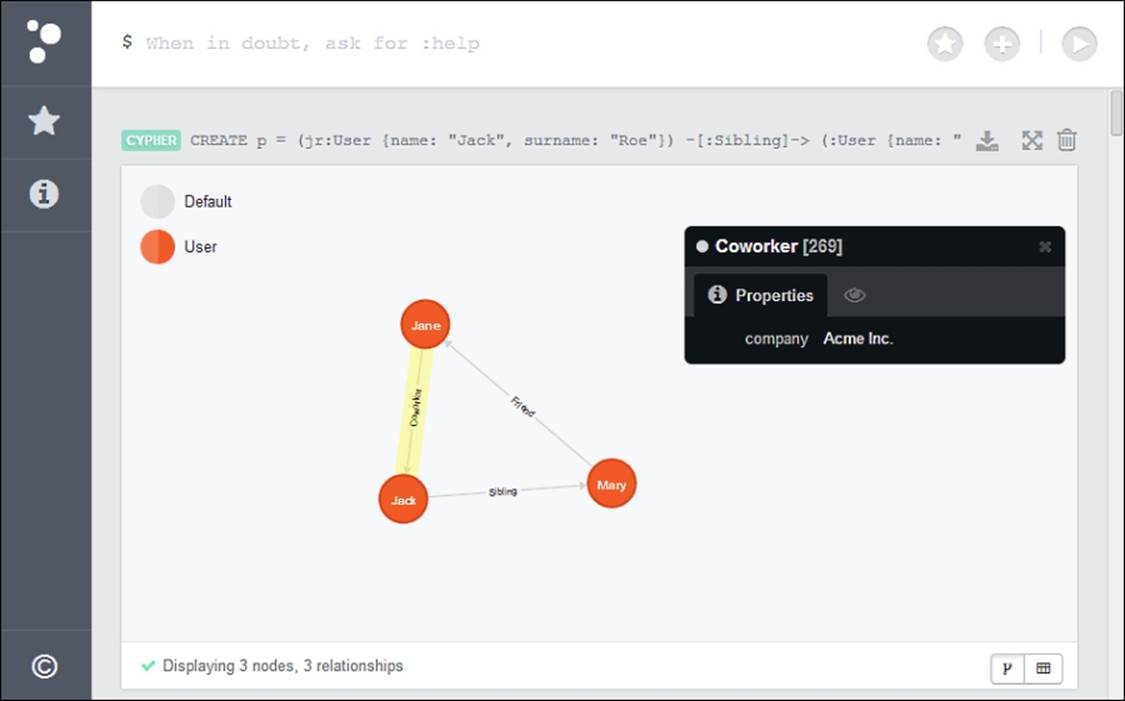The height and width of the screenshot is (701, 1125).
Task: Open the Favorites star in the sidebar
Action: pyautogui.click(x=44, y=121)
